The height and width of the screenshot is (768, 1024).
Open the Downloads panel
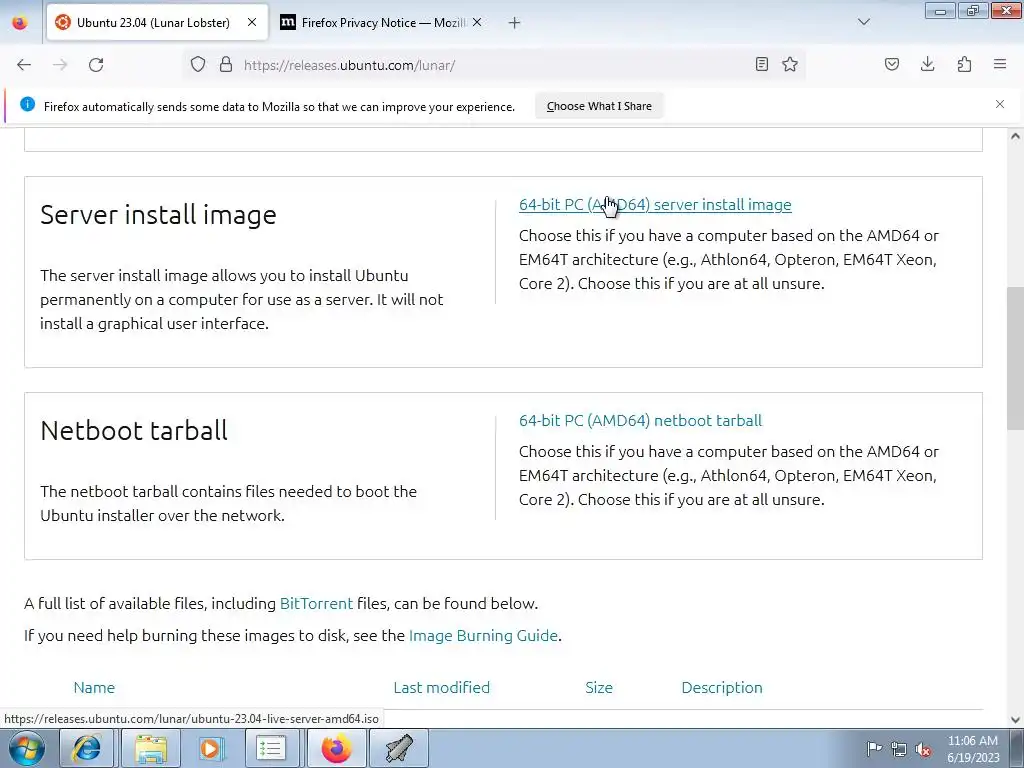pos(927,64)
